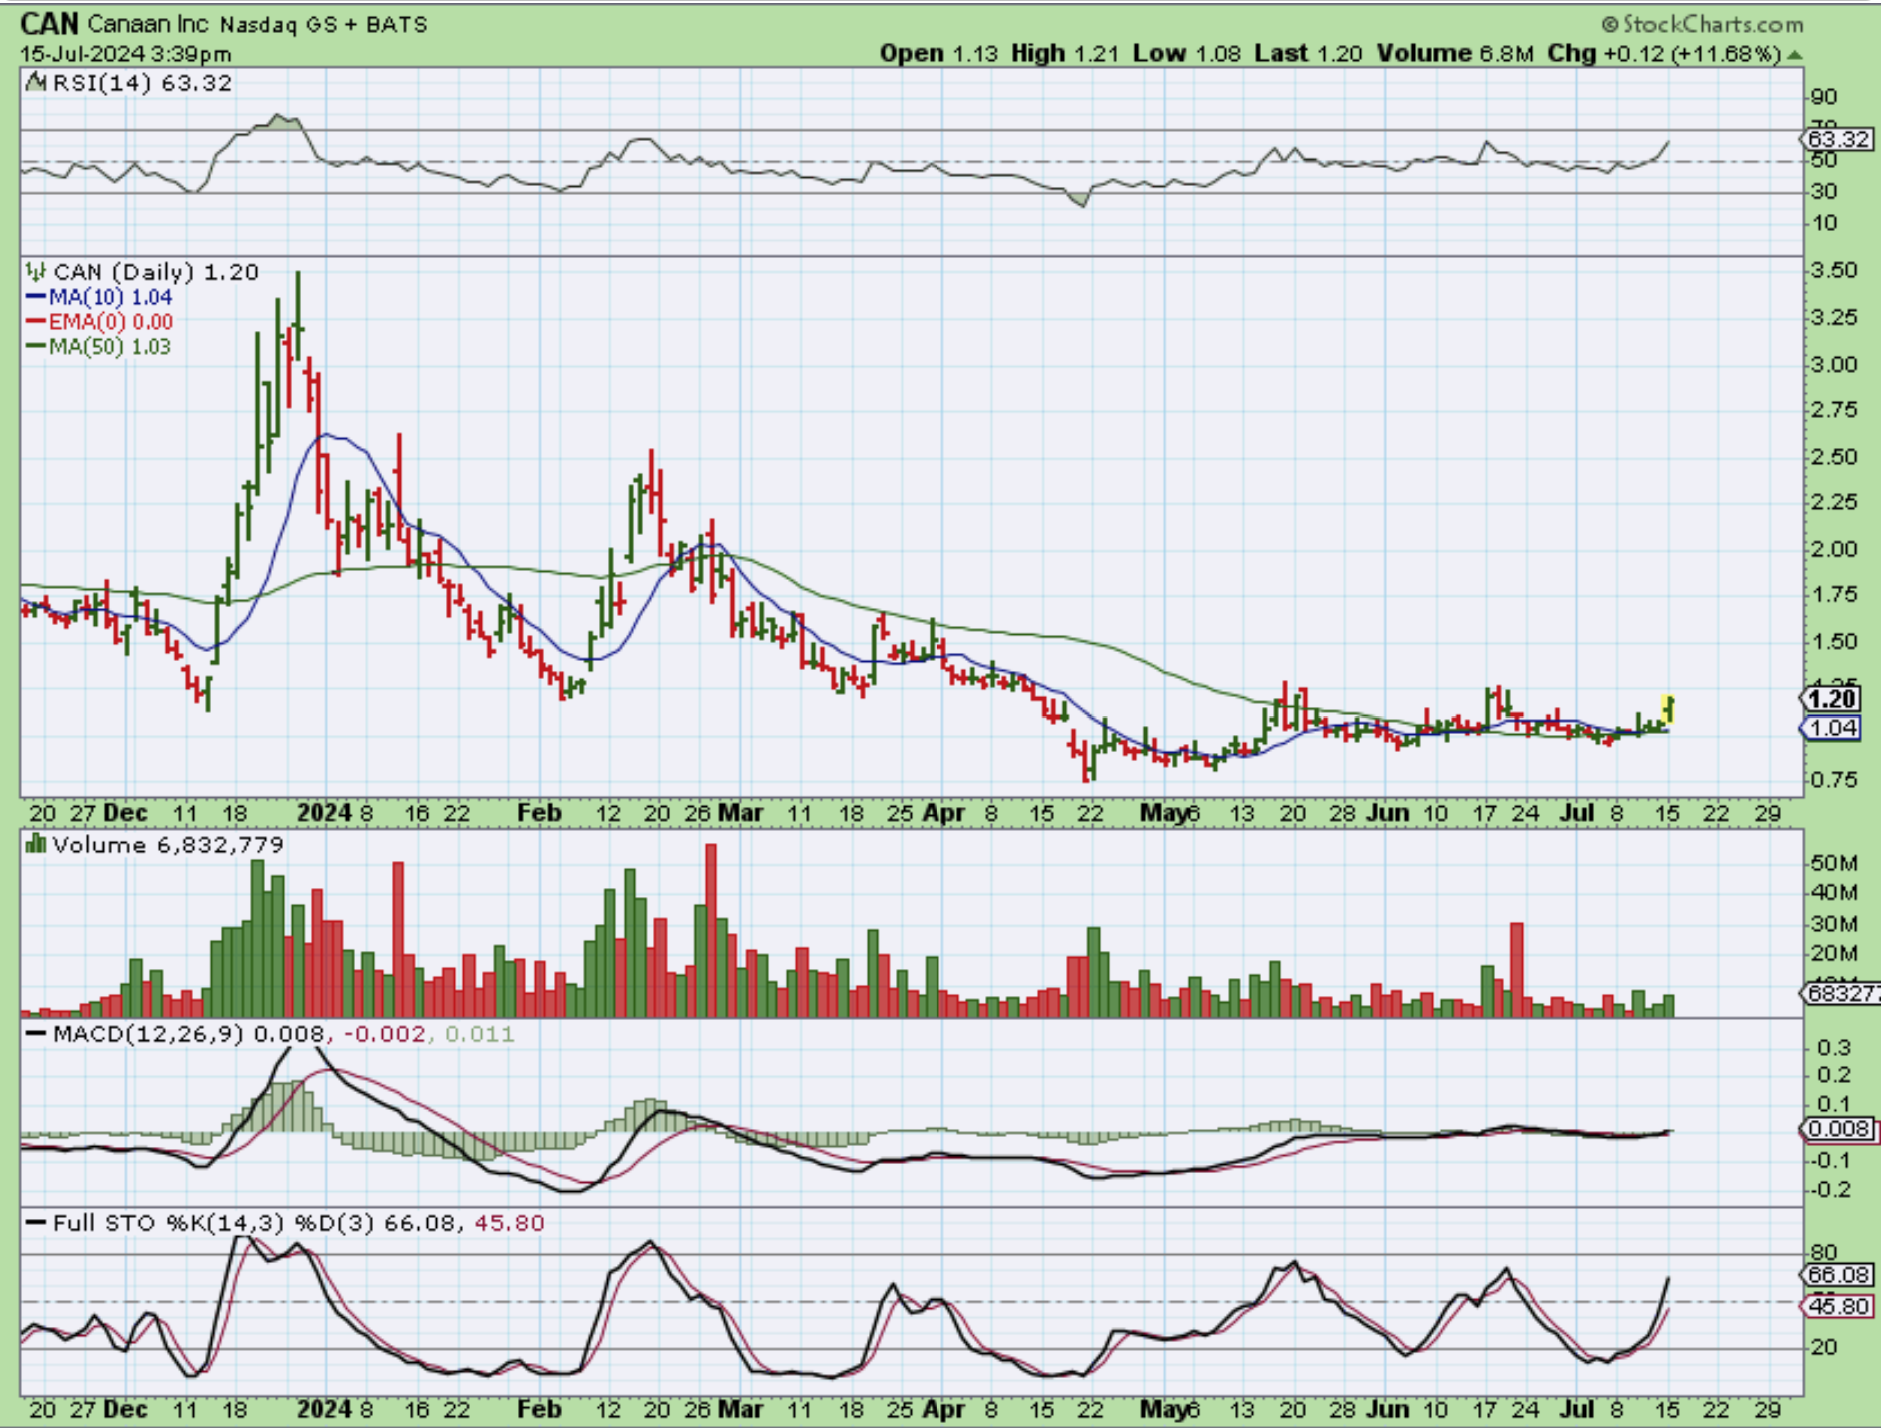Click the Jul date label under price panel
This screenshot has height=1428, width=1881.
pyautogui.click(x=1577, y=813)
